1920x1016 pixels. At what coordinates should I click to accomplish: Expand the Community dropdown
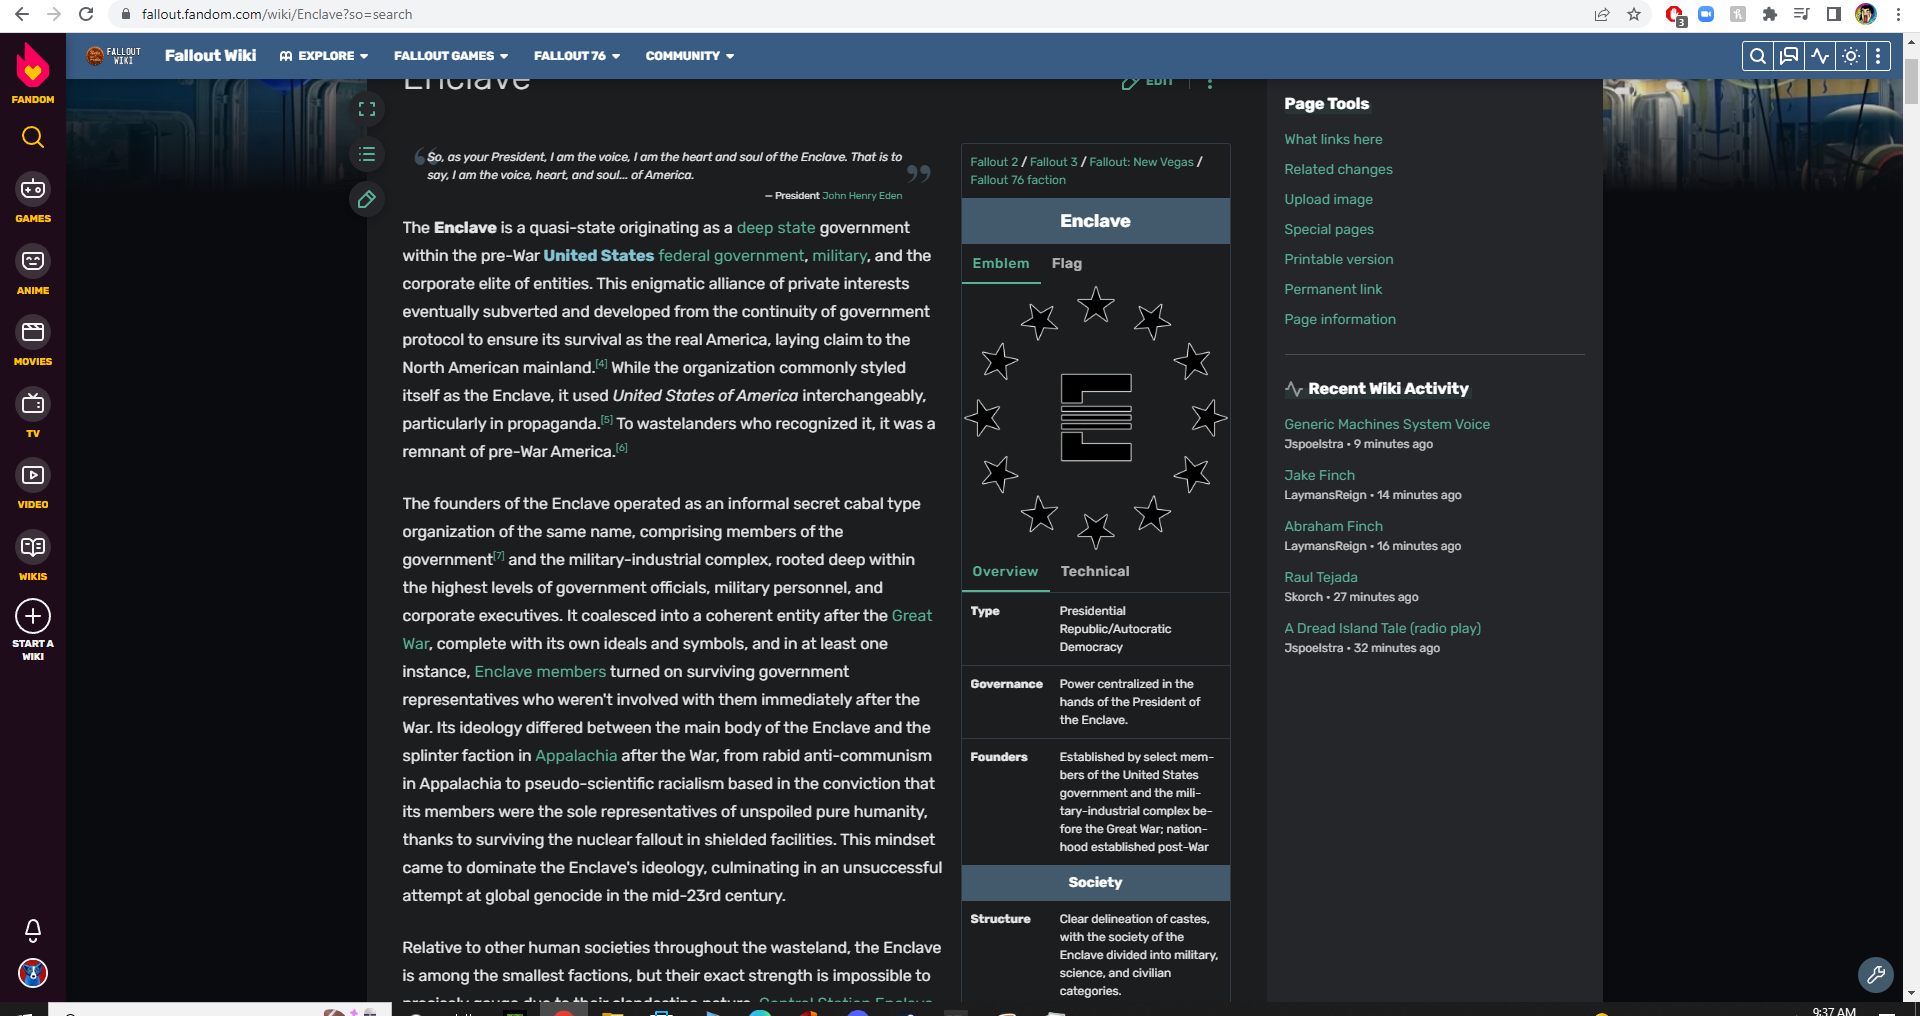(690, 56)
